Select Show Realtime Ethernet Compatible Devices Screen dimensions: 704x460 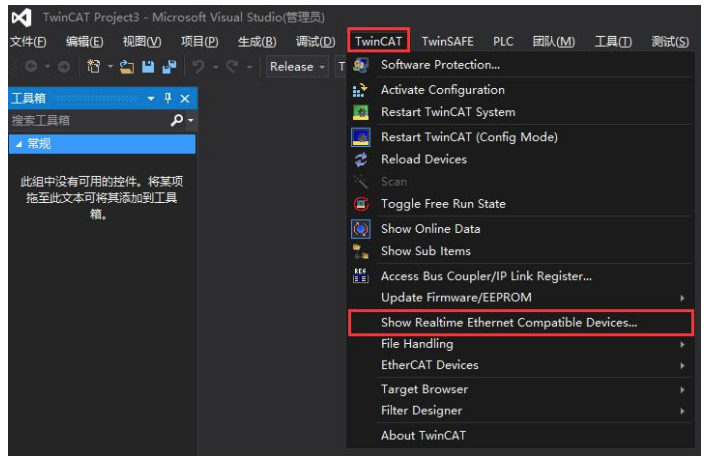click(521, 323)
